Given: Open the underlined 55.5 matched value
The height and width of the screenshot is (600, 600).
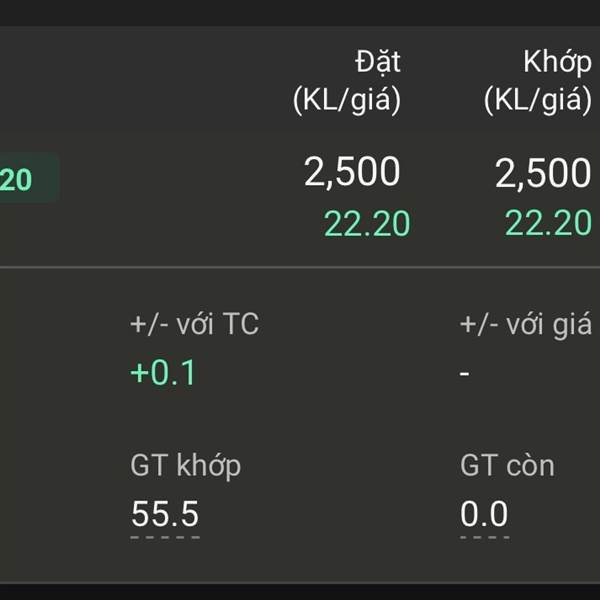Looking at the screenshot, I should tap(165, 515).
